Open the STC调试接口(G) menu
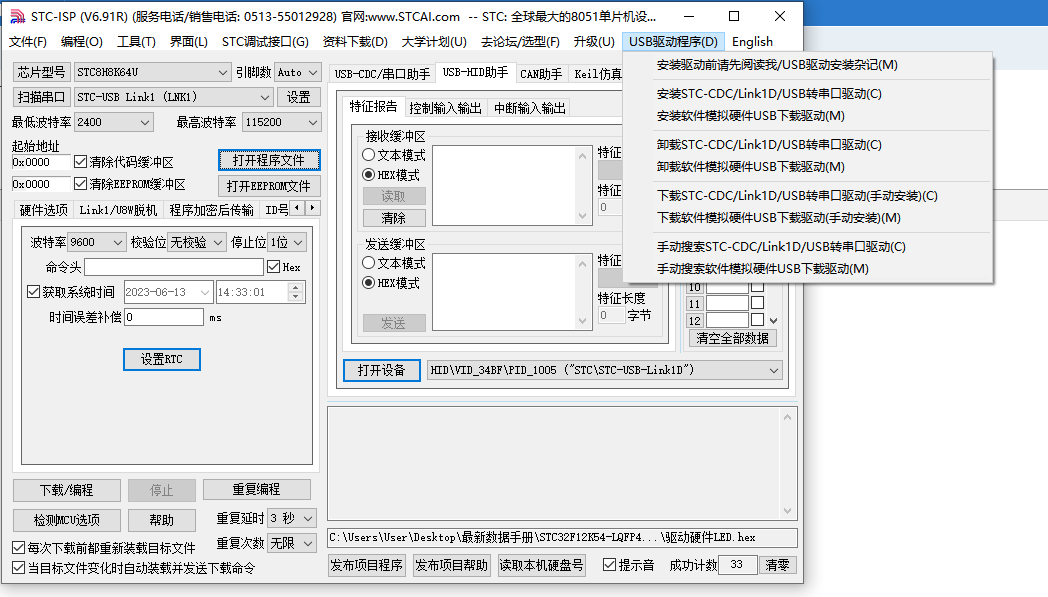This screenshot has height=597, width=1048. [265, 41]
